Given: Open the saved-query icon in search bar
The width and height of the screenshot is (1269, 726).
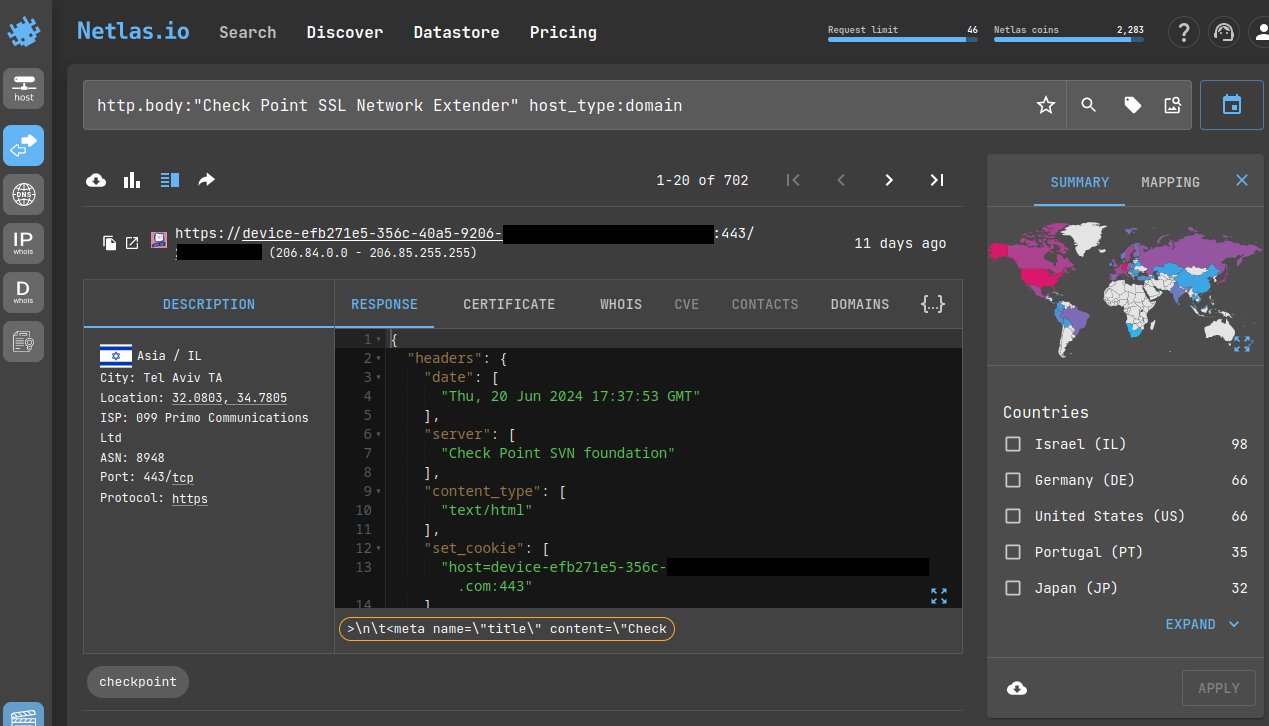Looking at the screenshot, I should pyautogui.click(x=1172, y=105).
